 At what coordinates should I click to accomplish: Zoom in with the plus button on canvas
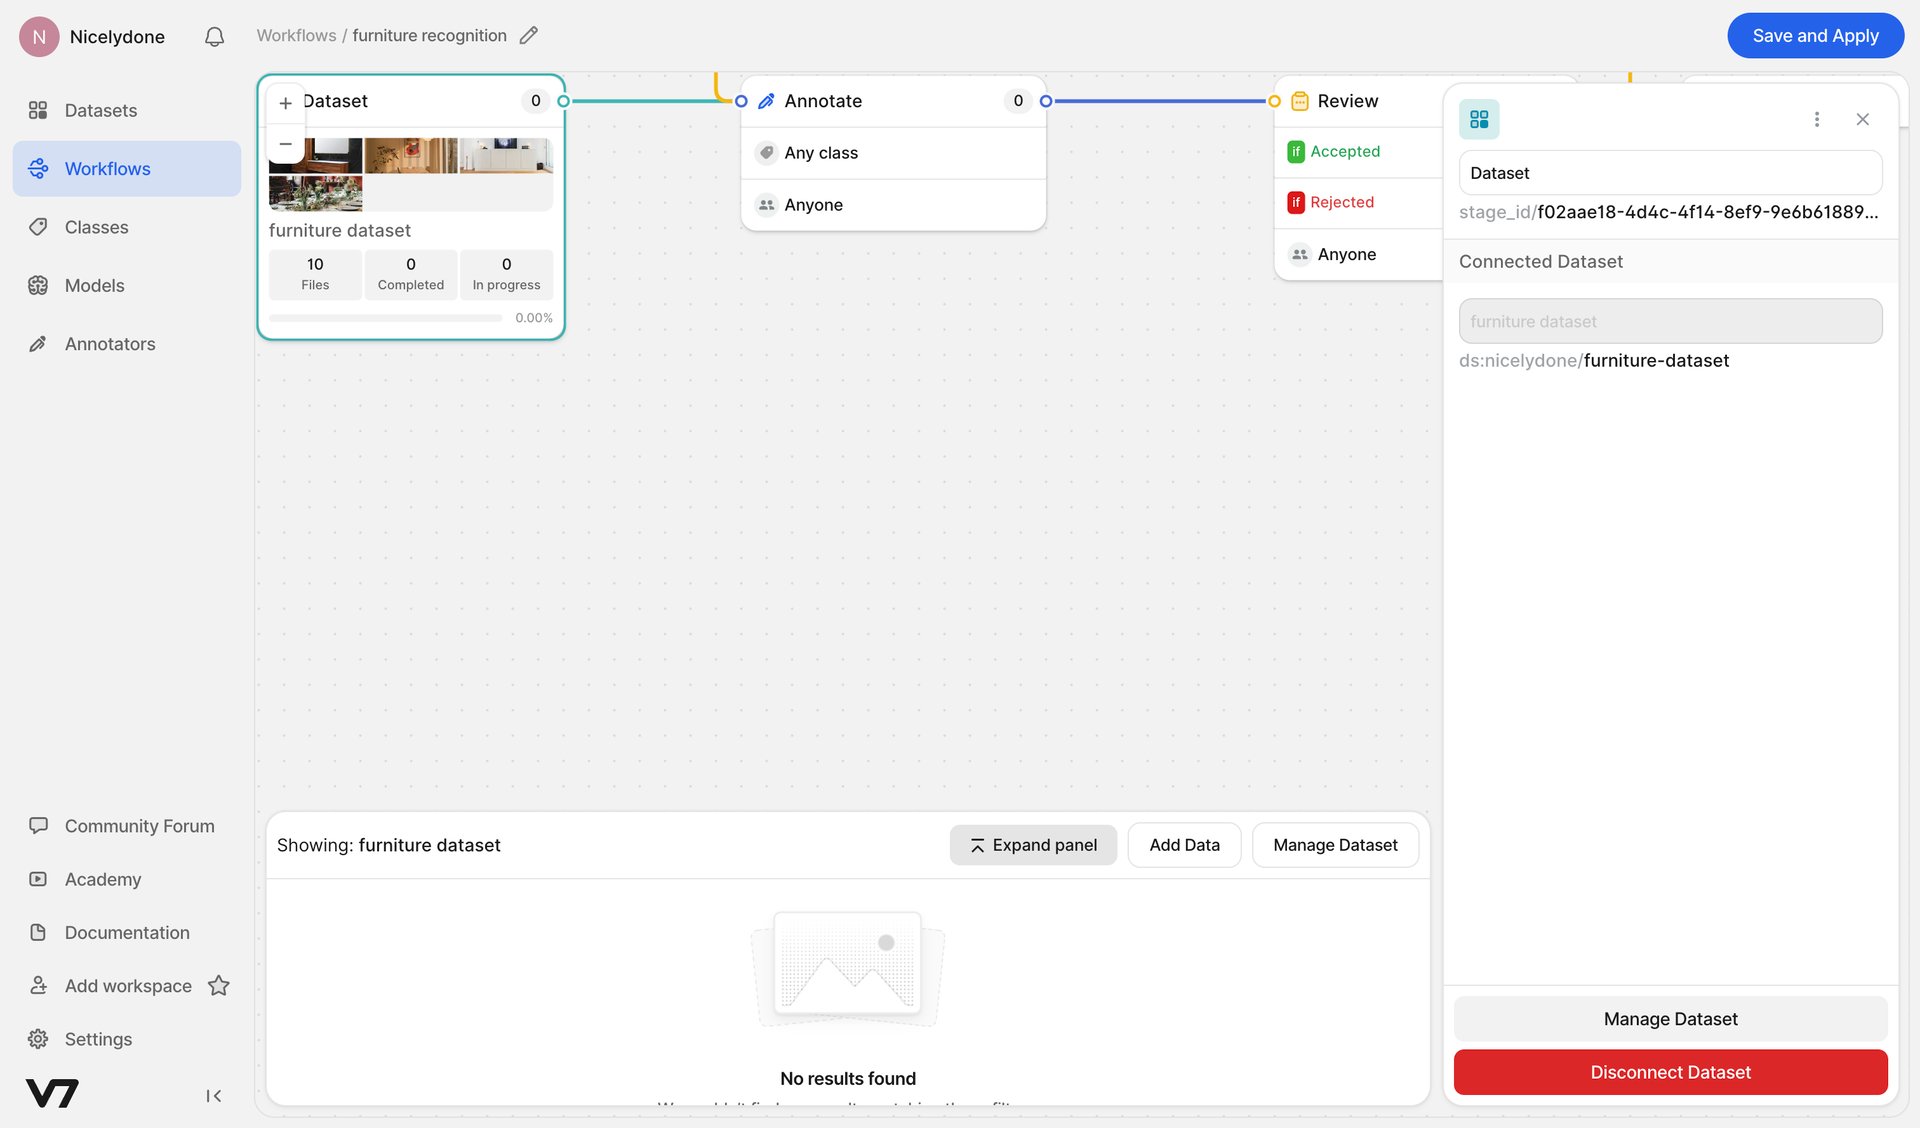tap(285, 103)
